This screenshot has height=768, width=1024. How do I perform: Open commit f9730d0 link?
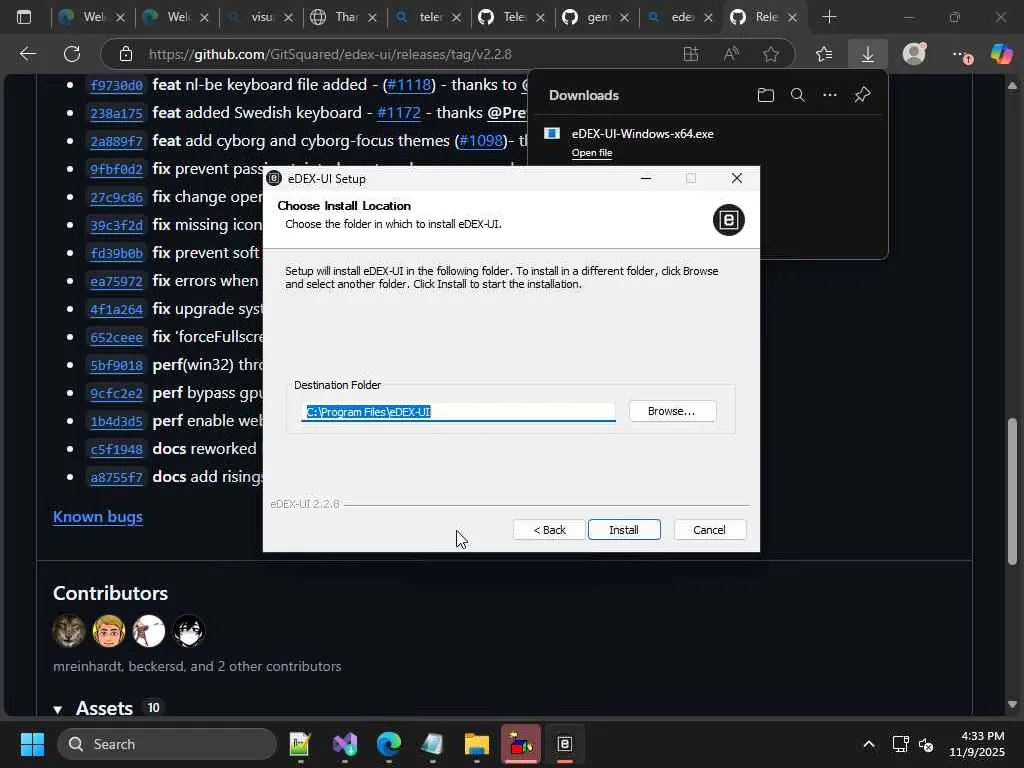tap(116, 85)
